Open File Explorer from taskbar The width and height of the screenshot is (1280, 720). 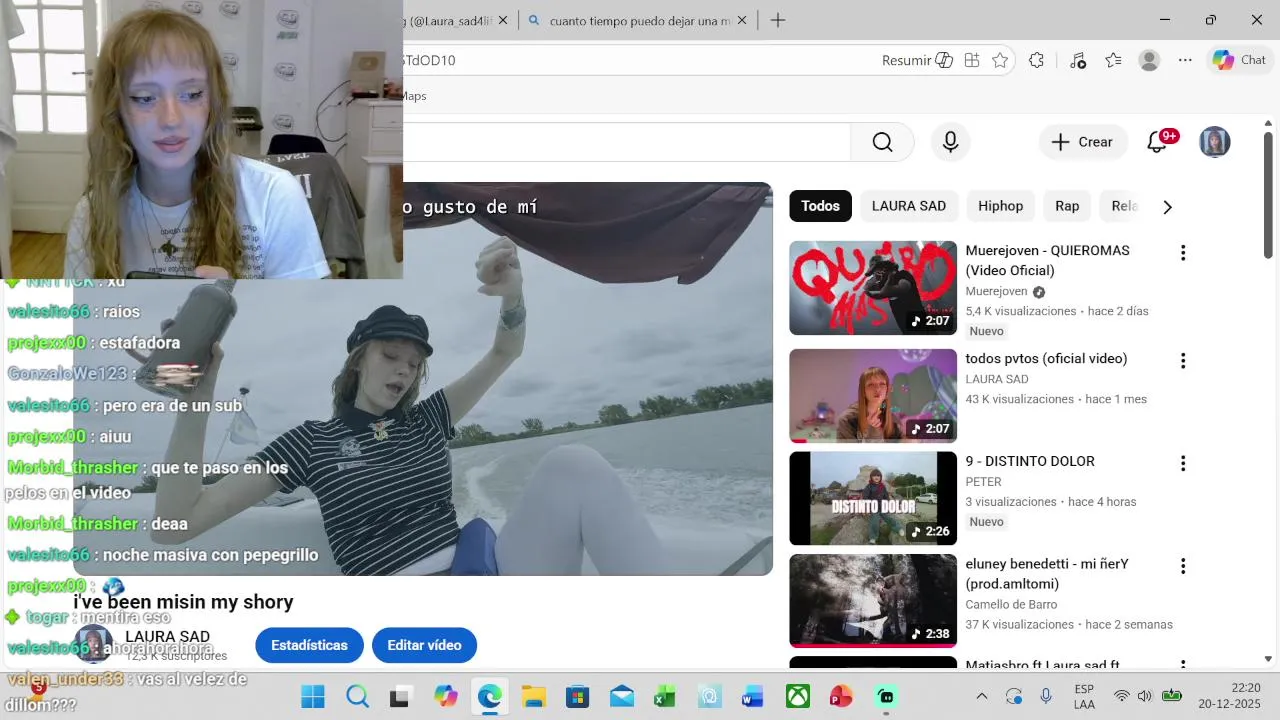coord(533,696)
